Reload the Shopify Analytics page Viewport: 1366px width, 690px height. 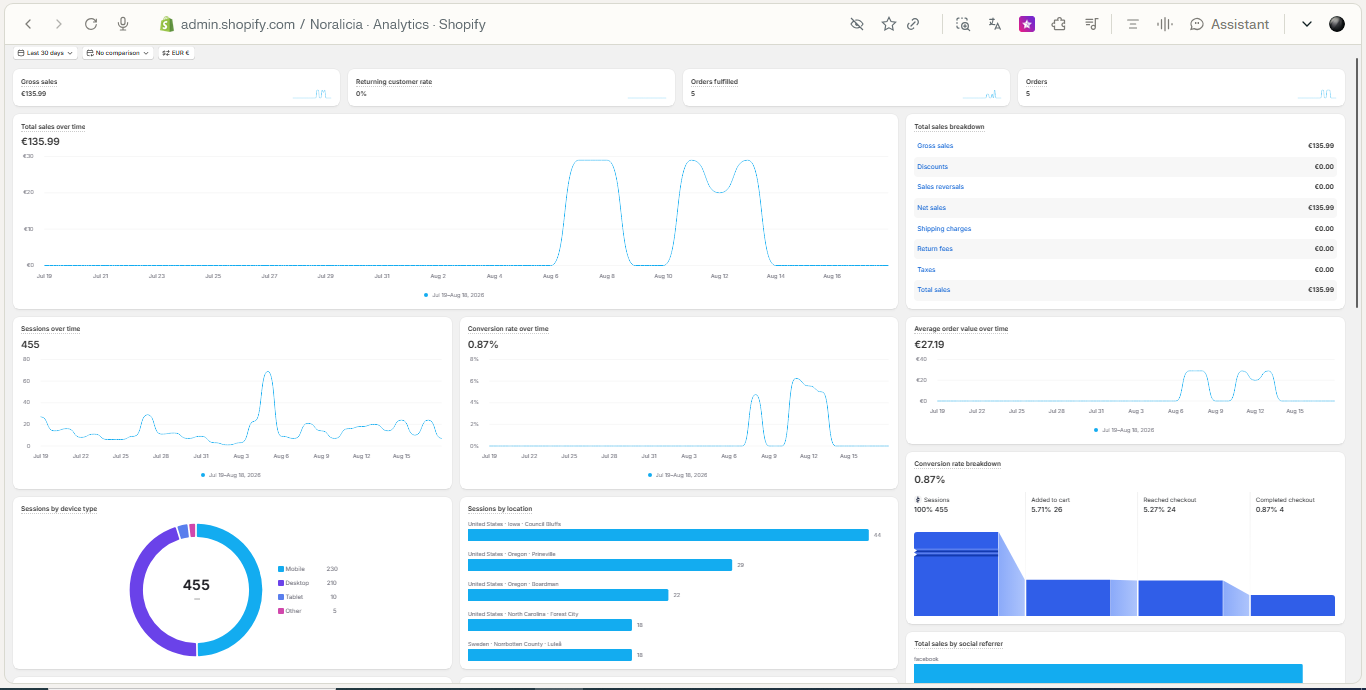pos(91,24)
